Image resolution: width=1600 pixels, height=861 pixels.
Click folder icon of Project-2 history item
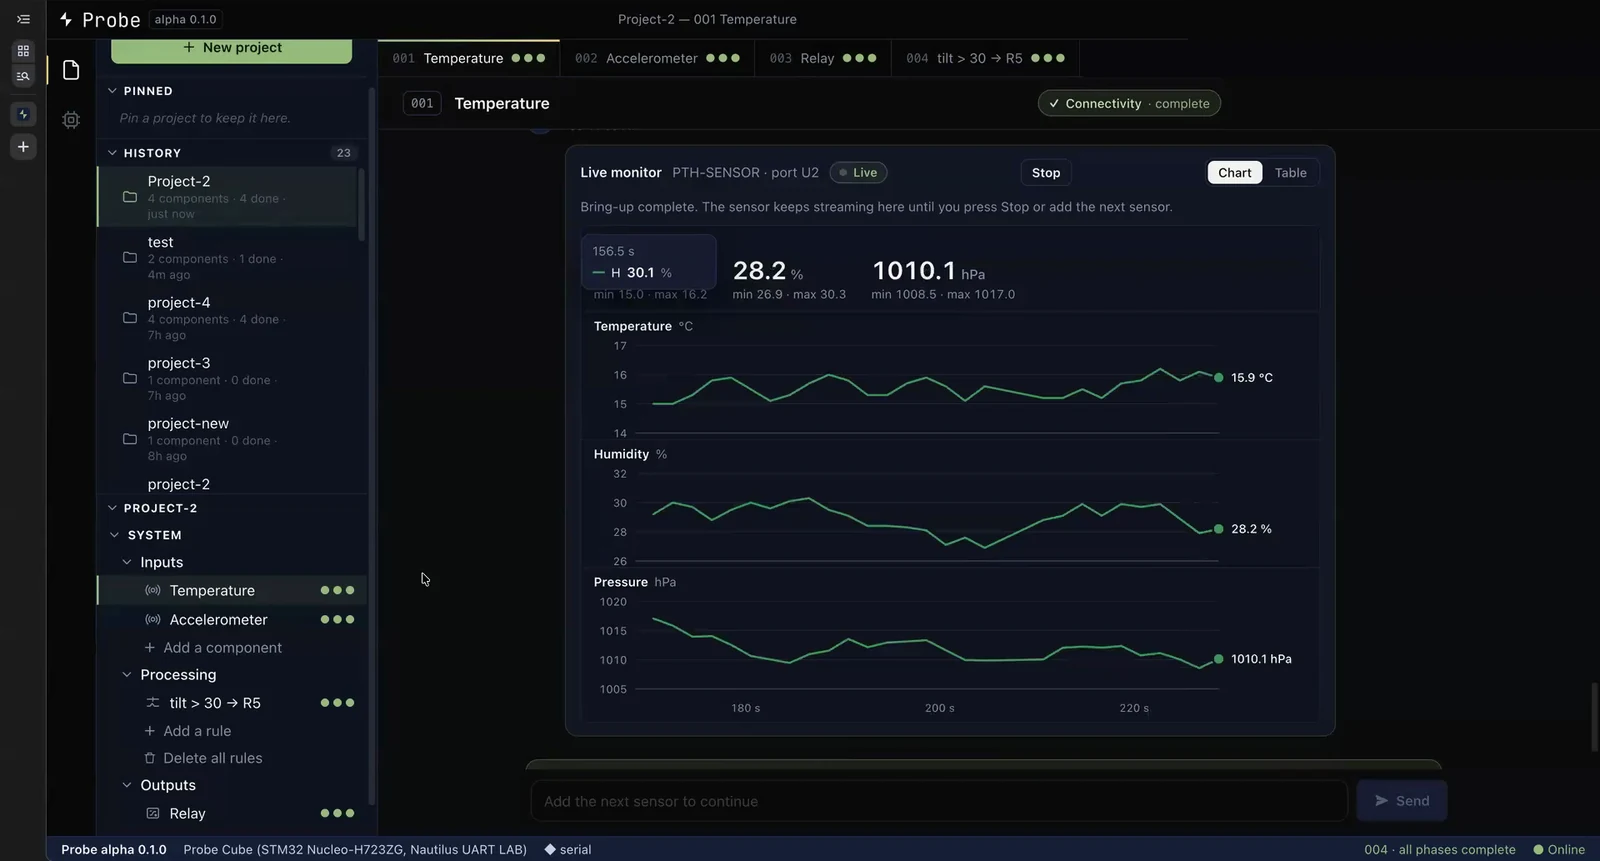tap(130, 197)
